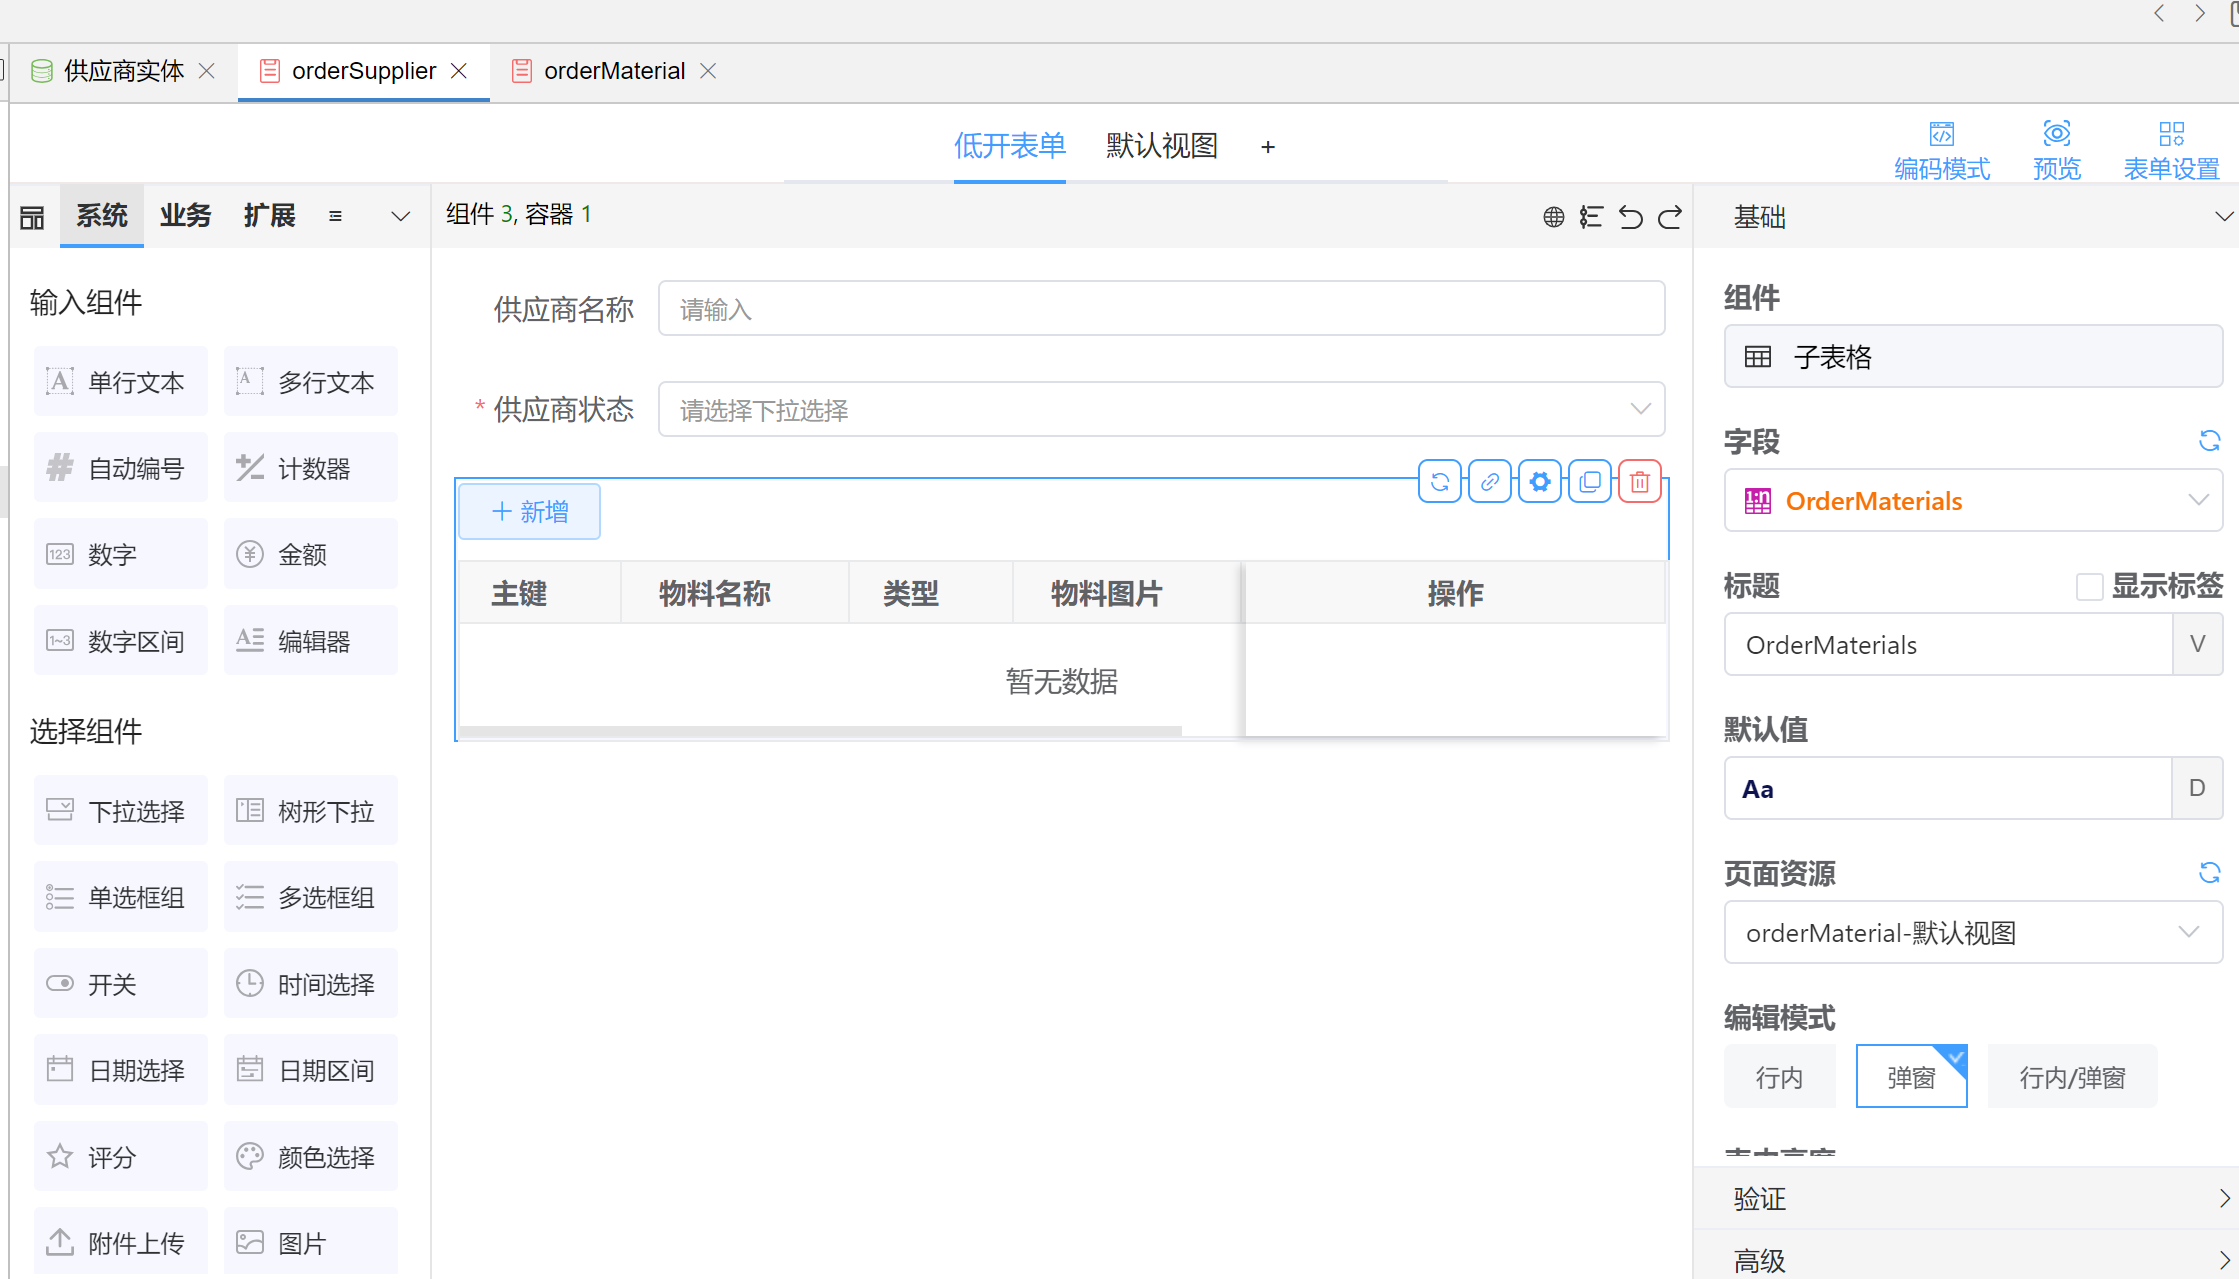Switch to the 默认视图 view tab
2239x1279 pixels.
coord(1161,146)
